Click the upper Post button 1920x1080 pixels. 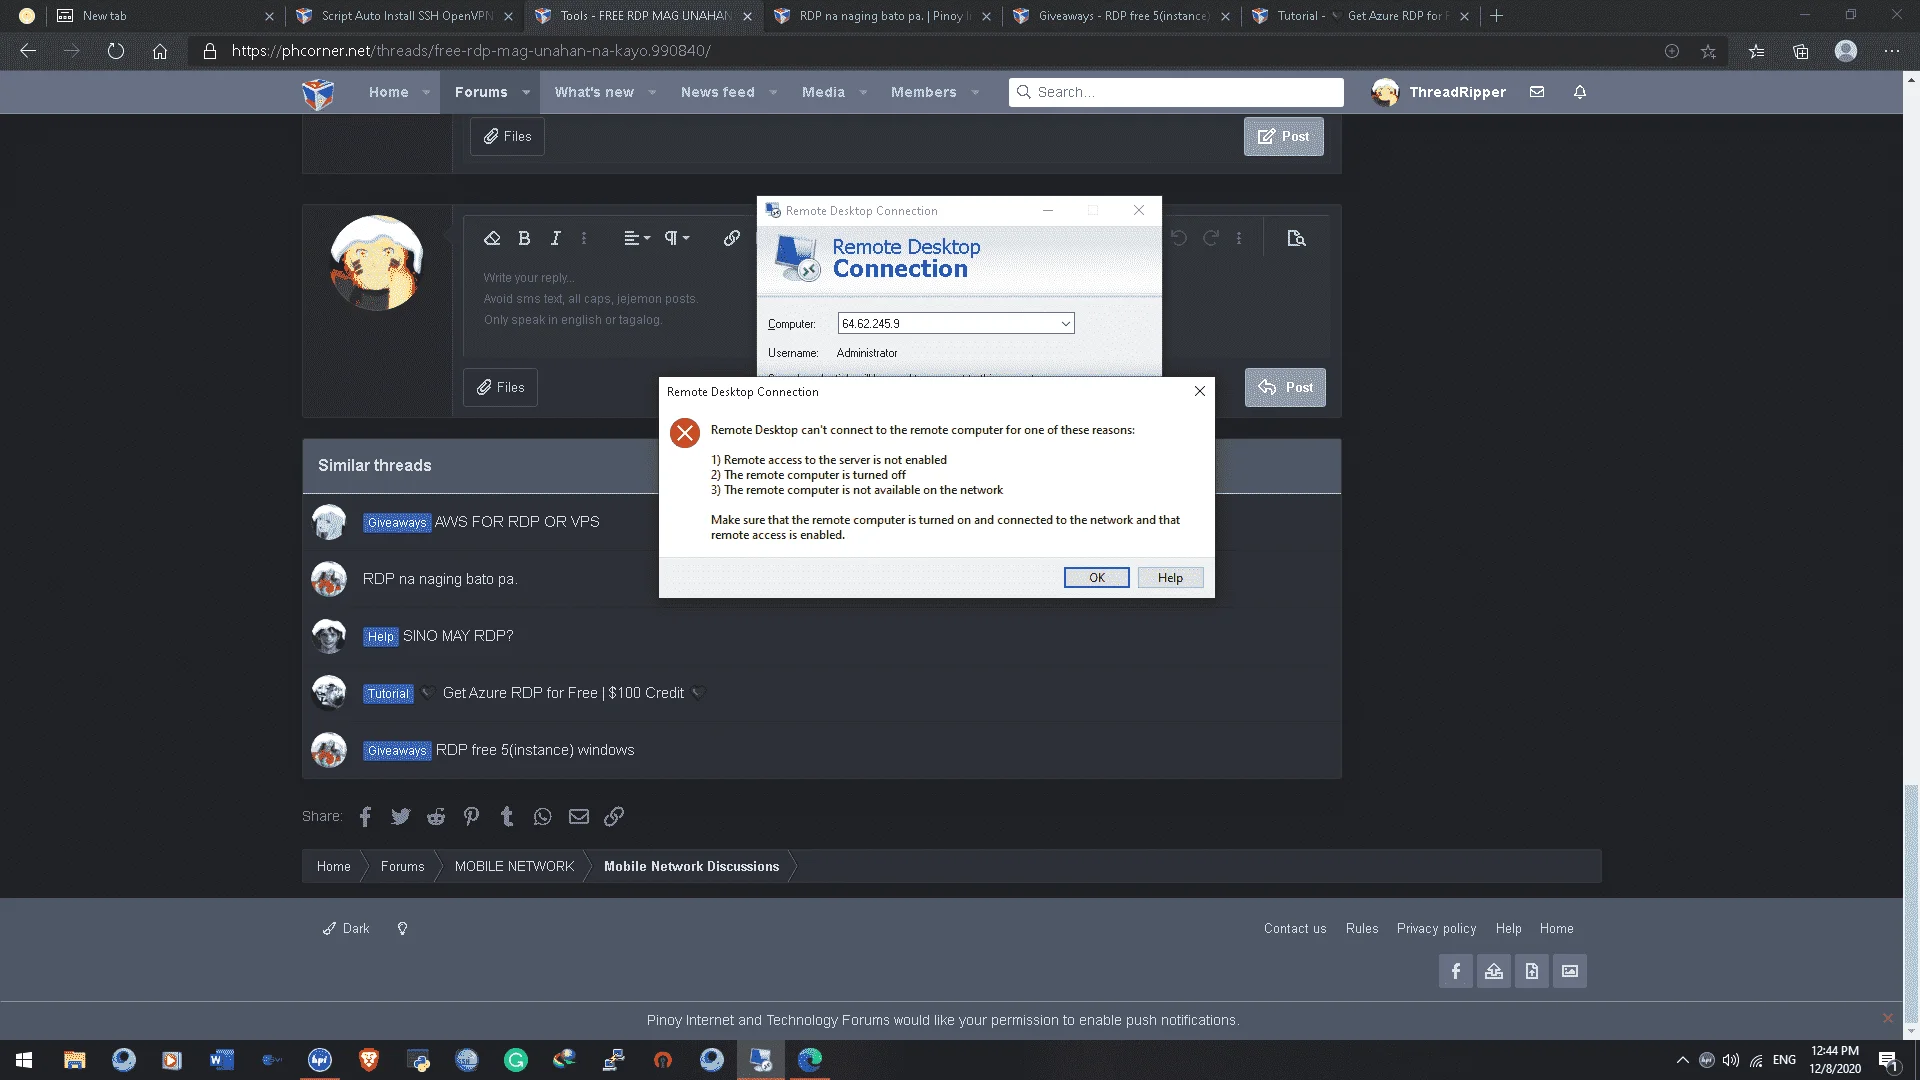(1283, 136)
